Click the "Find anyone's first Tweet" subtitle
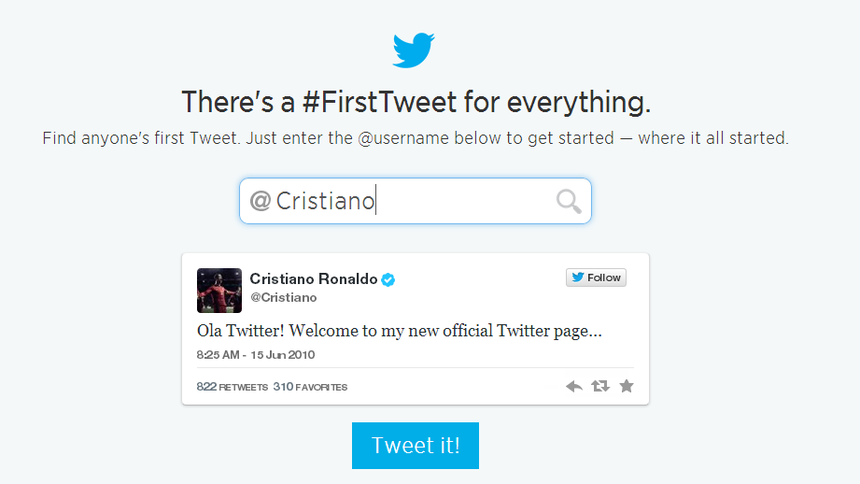This screenshot has width=860, height=484. [x=415, y=138]
